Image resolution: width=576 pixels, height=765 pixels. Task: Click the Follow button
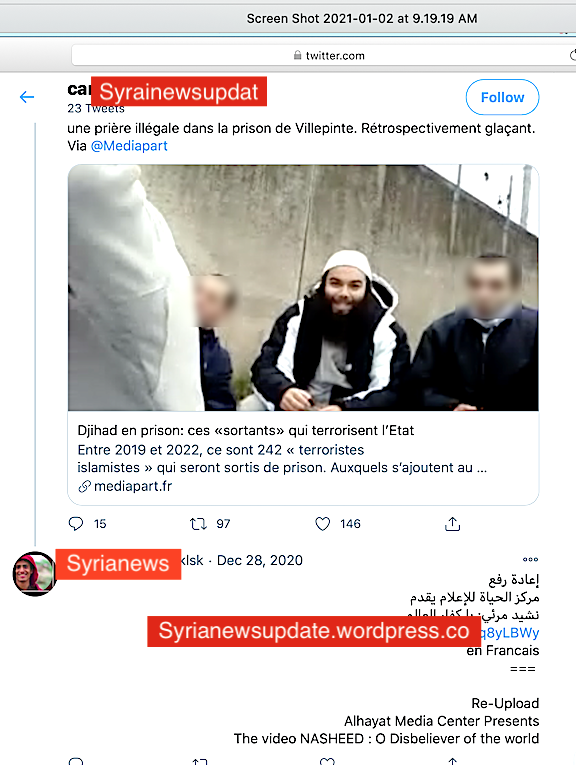point(502,98)
